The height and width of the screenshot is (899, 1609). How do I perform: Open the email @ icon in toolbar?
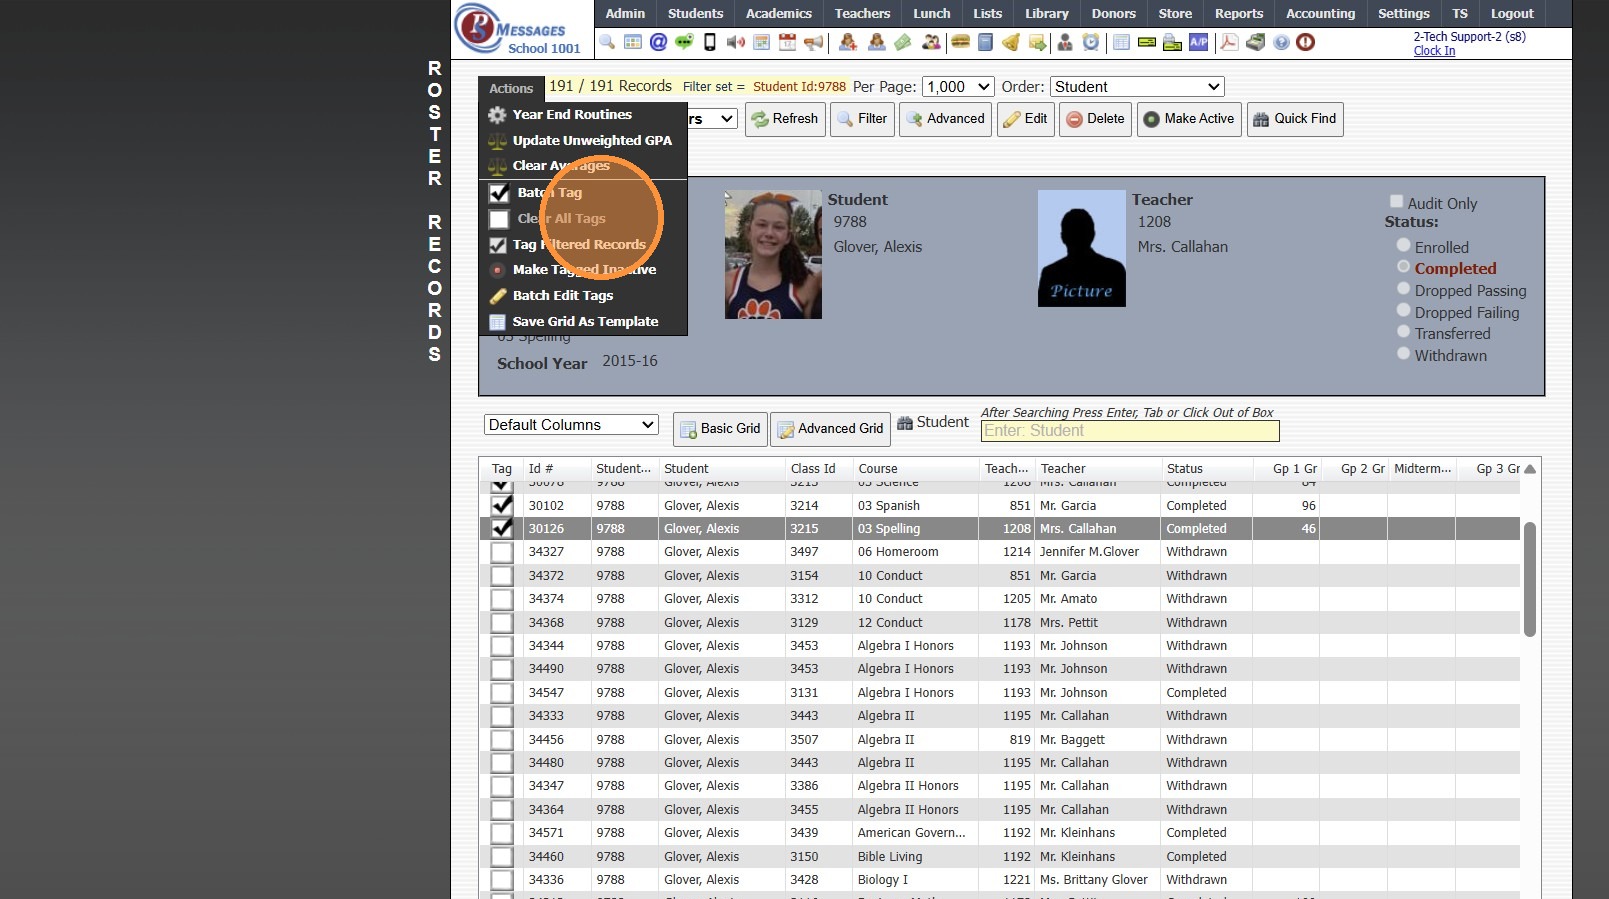[x=658, y=42]
